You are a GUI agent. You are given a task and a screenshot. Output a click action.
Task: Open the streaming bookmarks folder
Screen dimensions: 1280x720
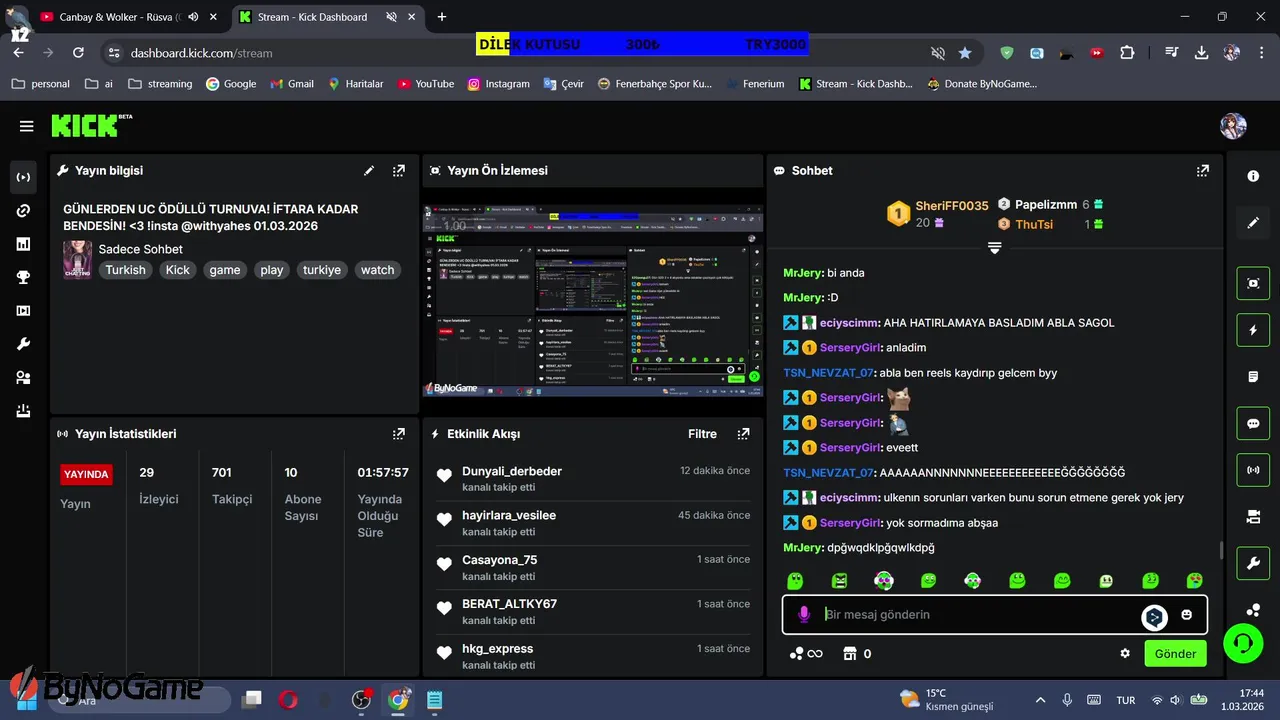pyautogui.click(x=160, y=84)
